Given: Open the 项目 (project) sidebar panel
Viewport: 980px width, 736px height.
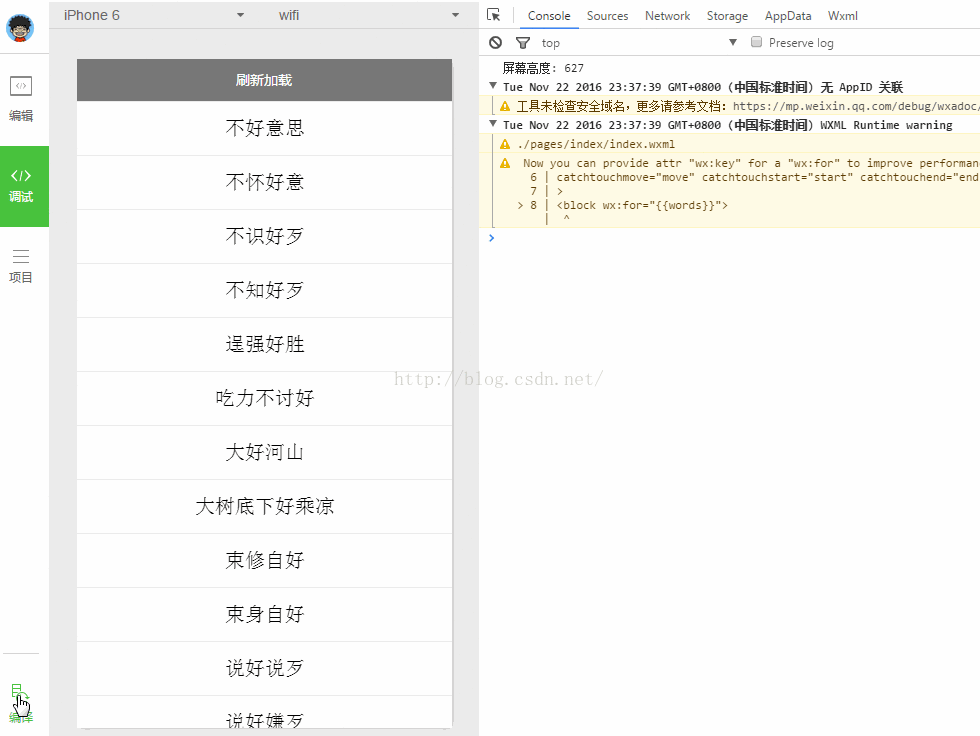Looking at the screenshot, I should (21, 266).
